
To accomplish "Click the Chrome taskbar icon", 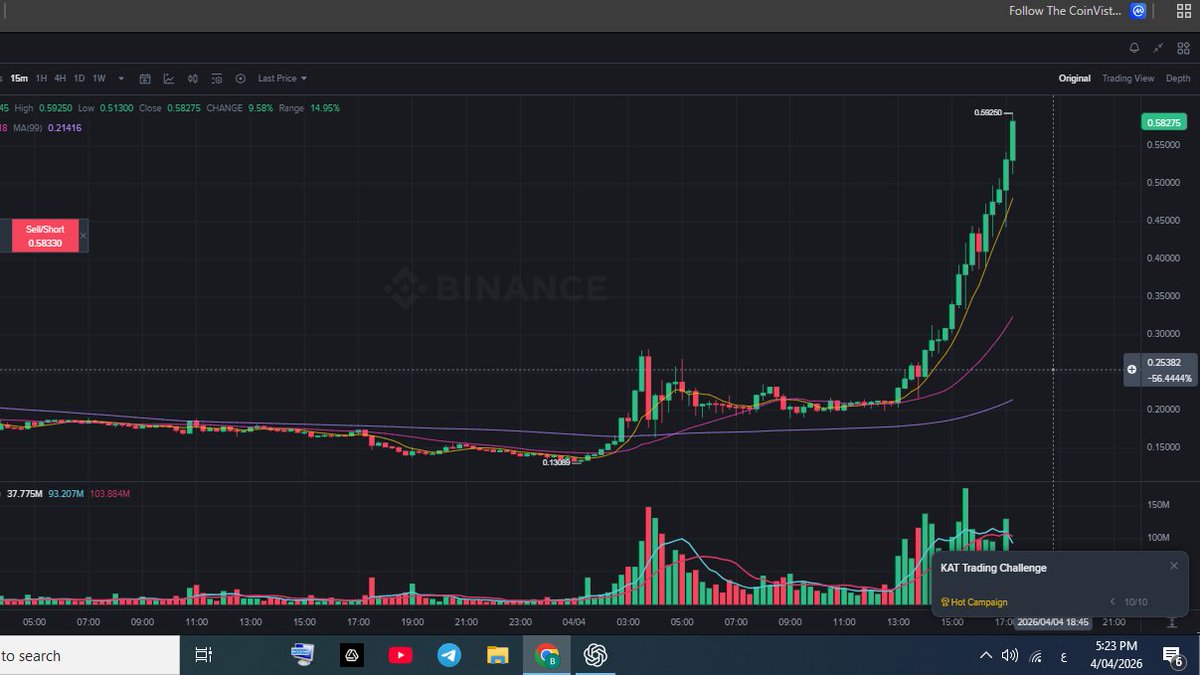I will pyautogui.click(x=547, y=655).
